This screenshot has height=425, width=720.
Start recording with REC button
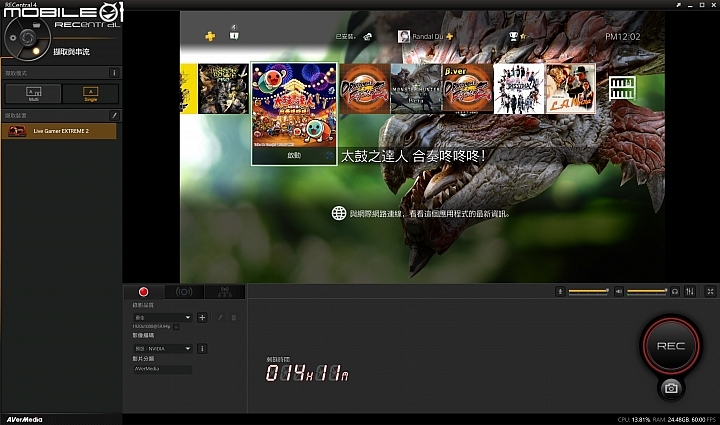[x=671, y=346]
